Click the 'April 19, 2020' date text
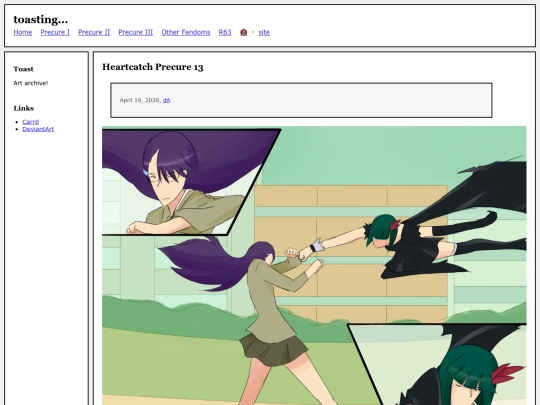Viewport: 540px width, 405px height. pyautogui.click(x=140, y=100)
